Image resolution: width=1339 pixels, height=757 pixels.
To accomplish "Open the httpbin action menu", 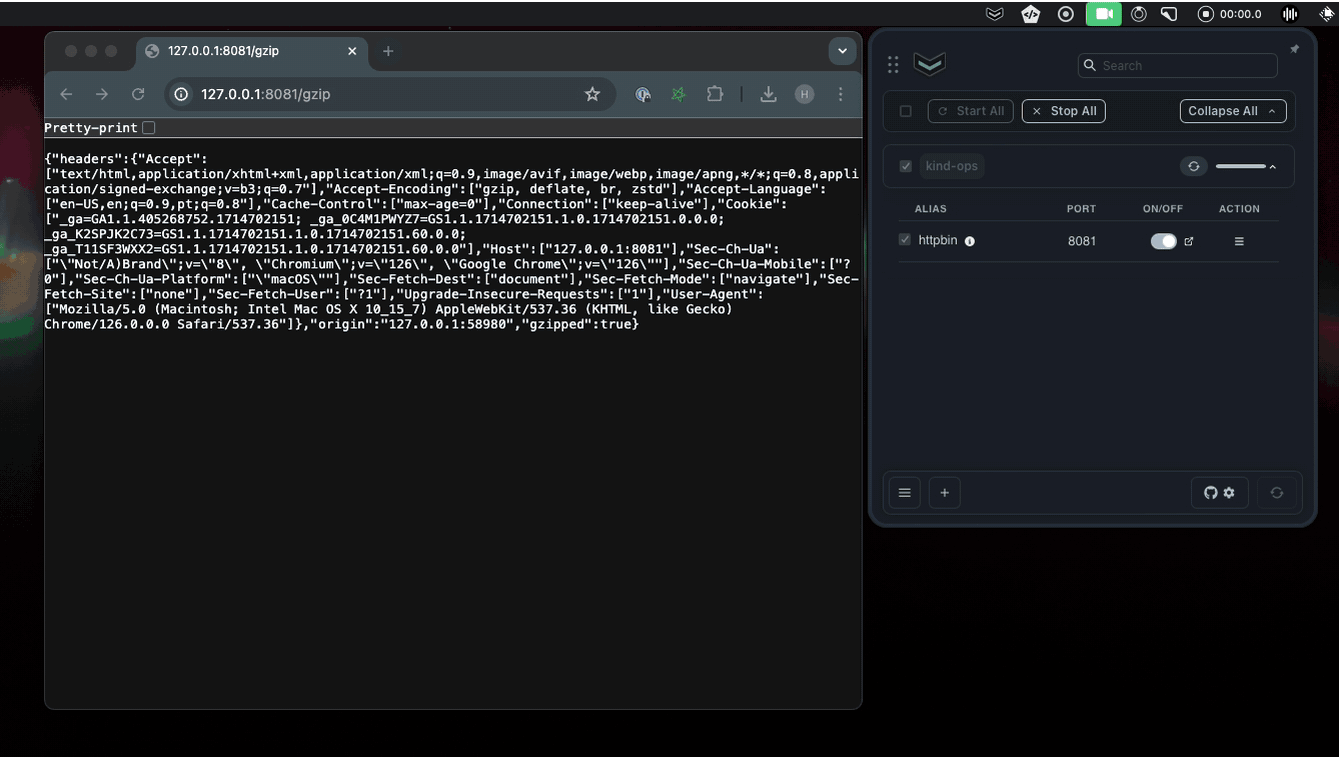I will [x=1238, y=240].
